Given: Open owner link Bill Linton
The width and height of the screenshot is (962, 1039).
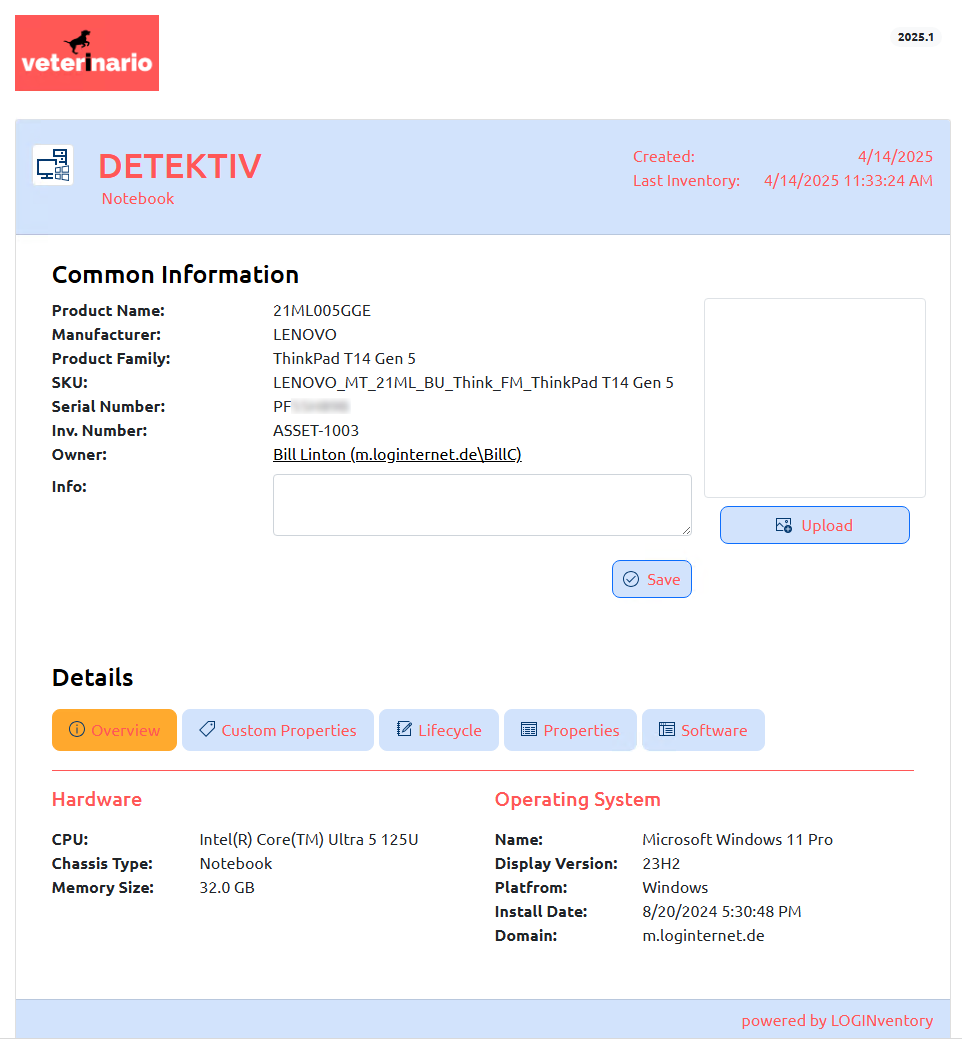Looking at the screenshot, I should (x=397, y=455).
